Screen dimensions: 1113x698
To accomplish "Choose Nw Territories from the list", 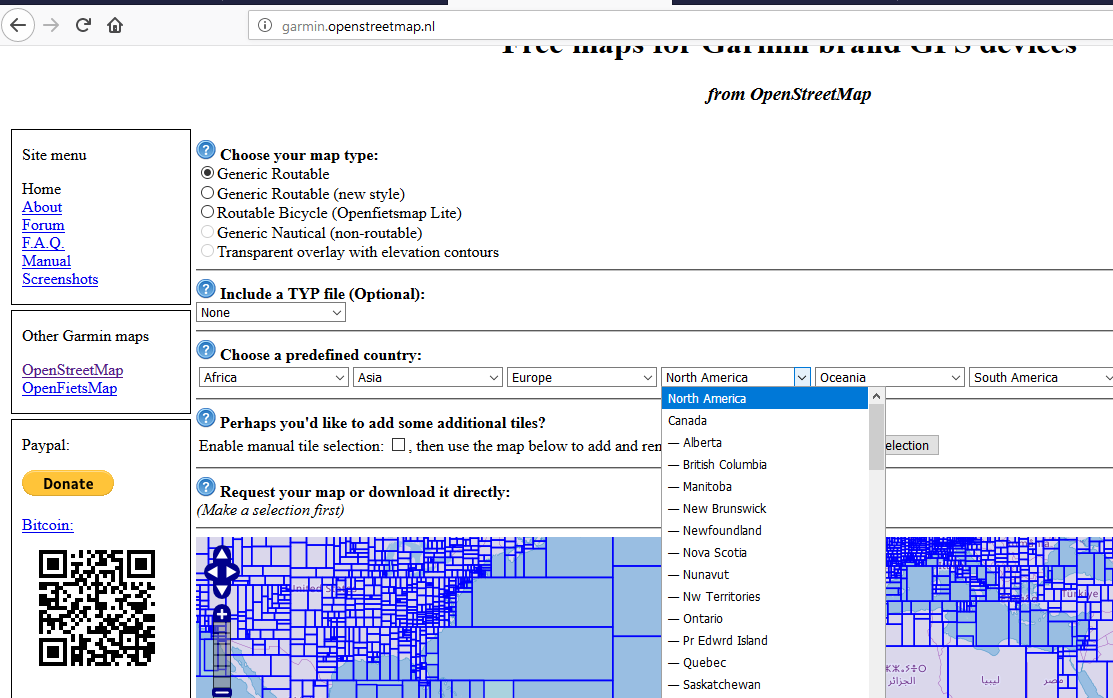I will pyautogui.click(x=765, y=596).
